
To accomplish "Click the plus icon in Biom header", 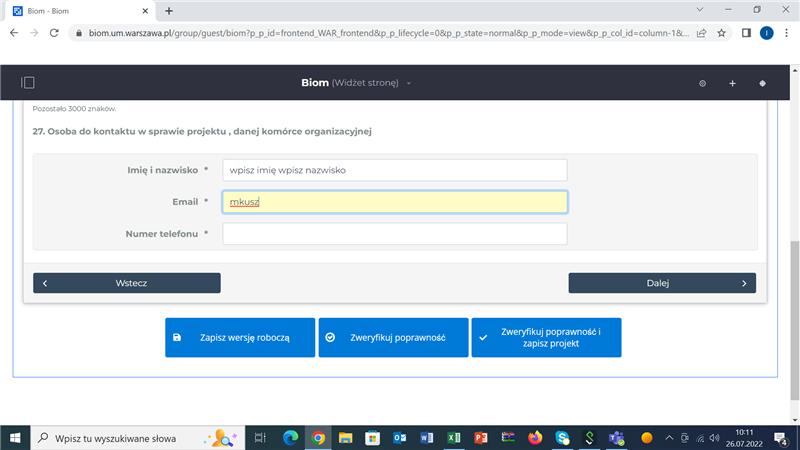I will click(732, 83).
